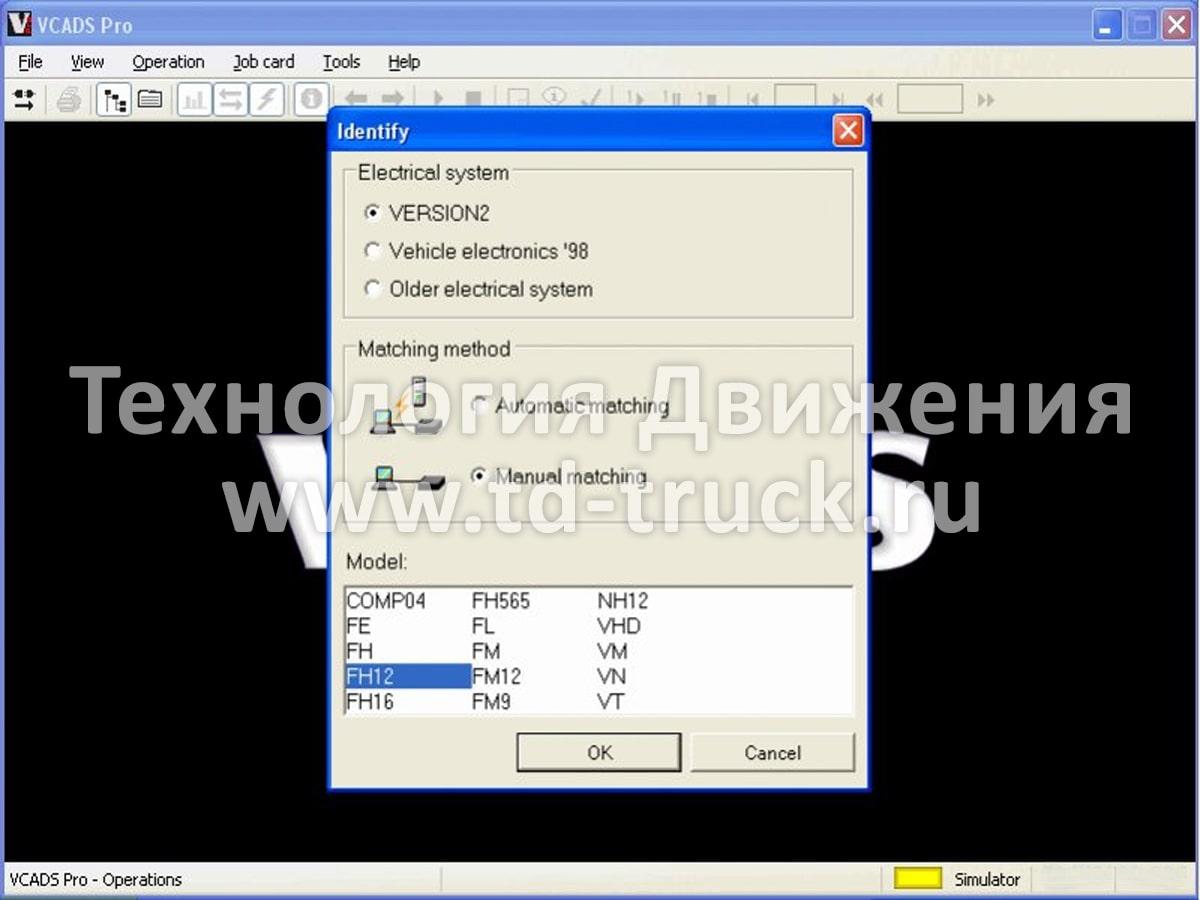
Task: Click the fast-forward double arrow toolbar icon
Action: pyautogui.click(x=986, y=99)
